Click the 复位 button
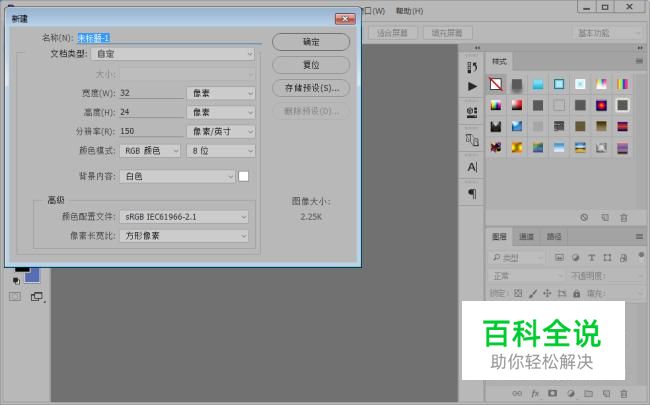This screenshot has height=405, width=650. [x=311, y=65]
